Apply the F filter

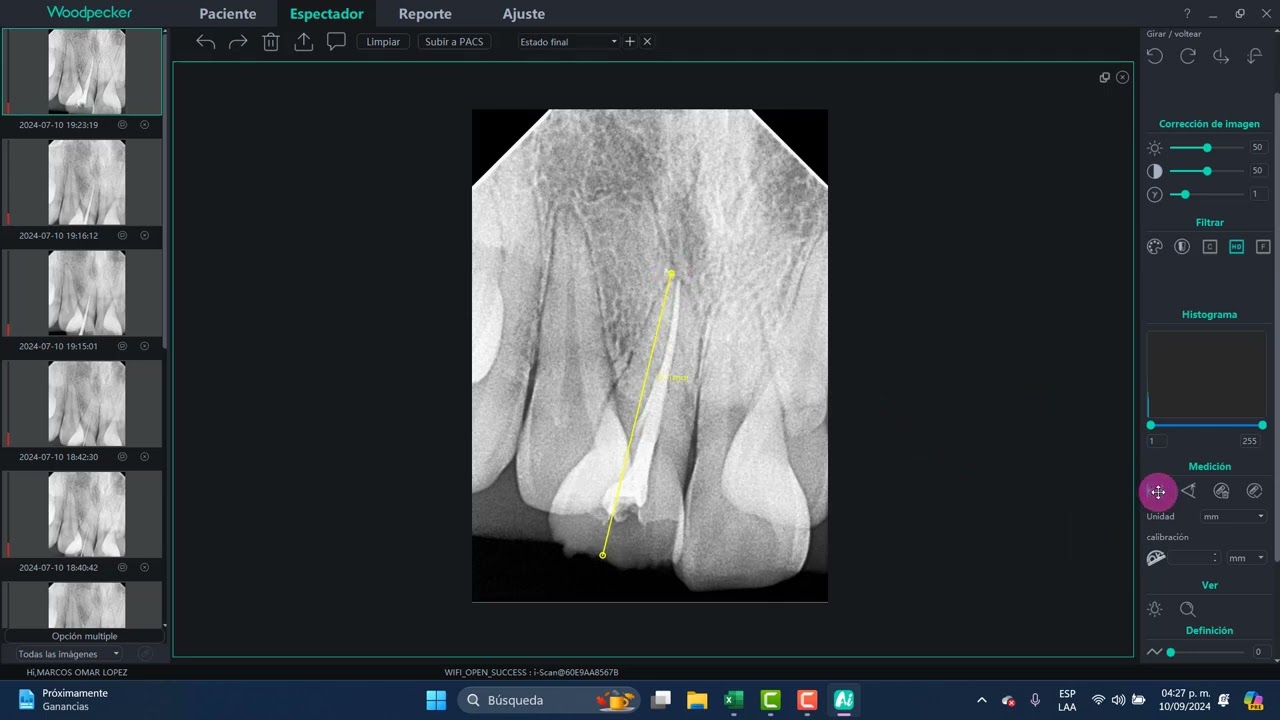coord(1264,247)
